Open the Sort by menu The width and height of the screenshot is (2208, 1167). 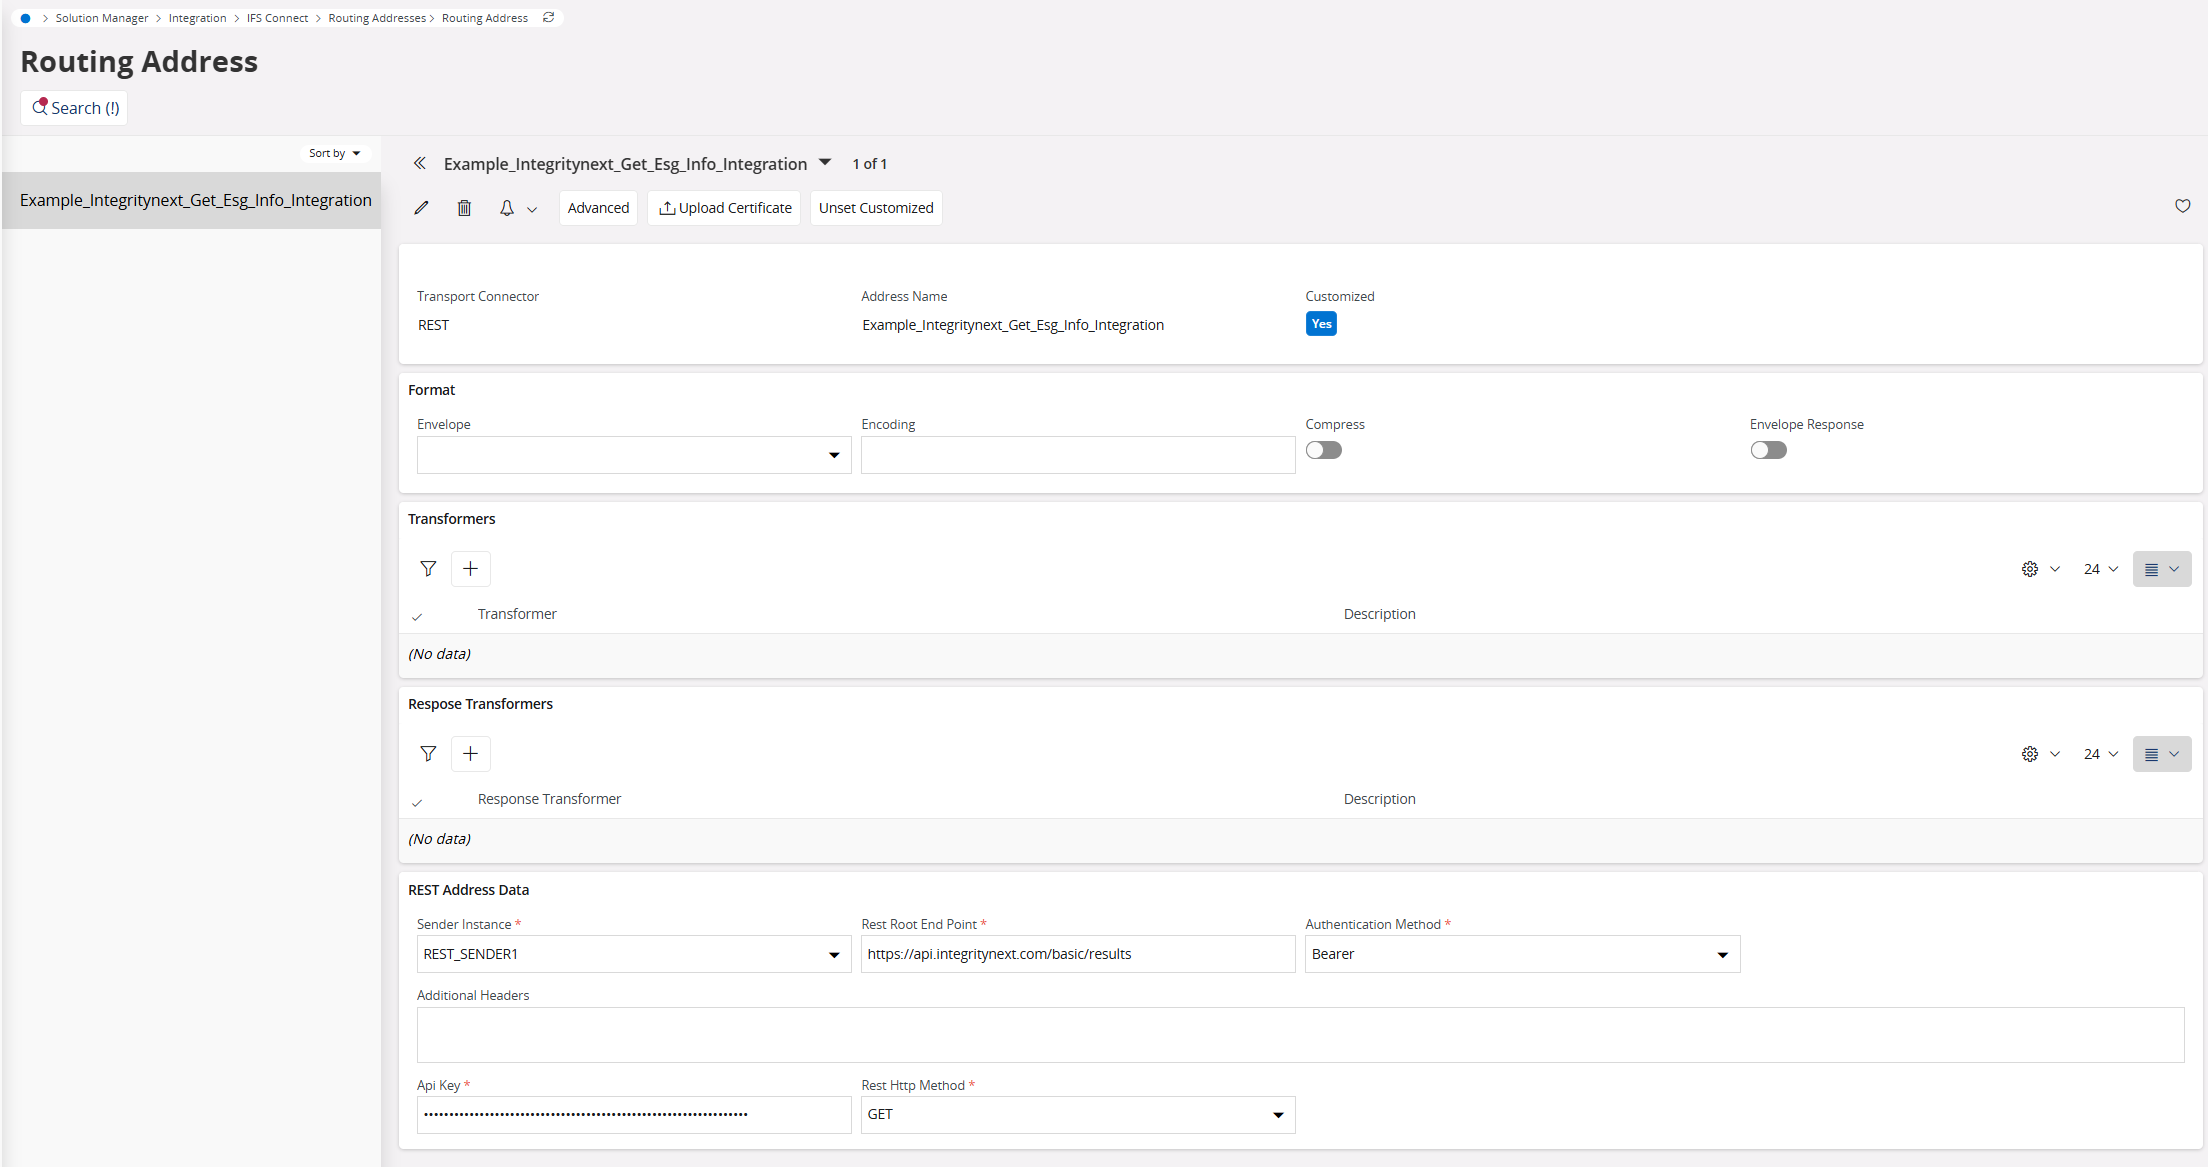(335, 152)
